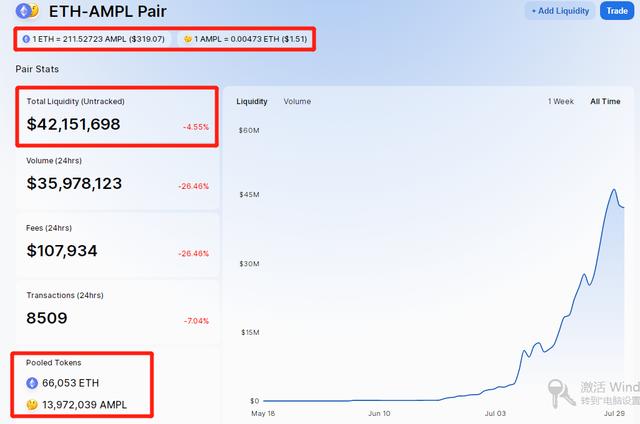
Task: Click the Ethereum icon beside 66,053 ETH
Action: [x=32, y=383]
